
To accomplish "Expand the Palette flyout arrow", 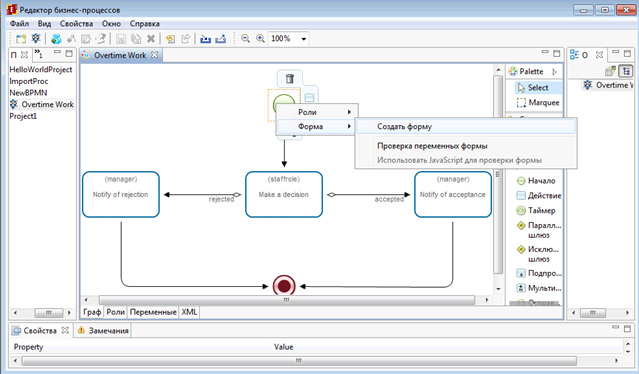I will (555, 72).
